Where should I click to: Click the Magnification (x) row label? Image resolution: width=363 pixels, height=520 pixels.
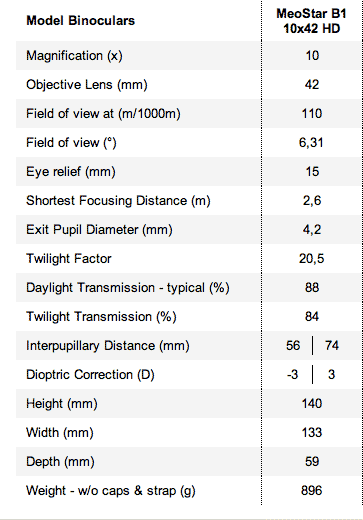tap(74, 56)
